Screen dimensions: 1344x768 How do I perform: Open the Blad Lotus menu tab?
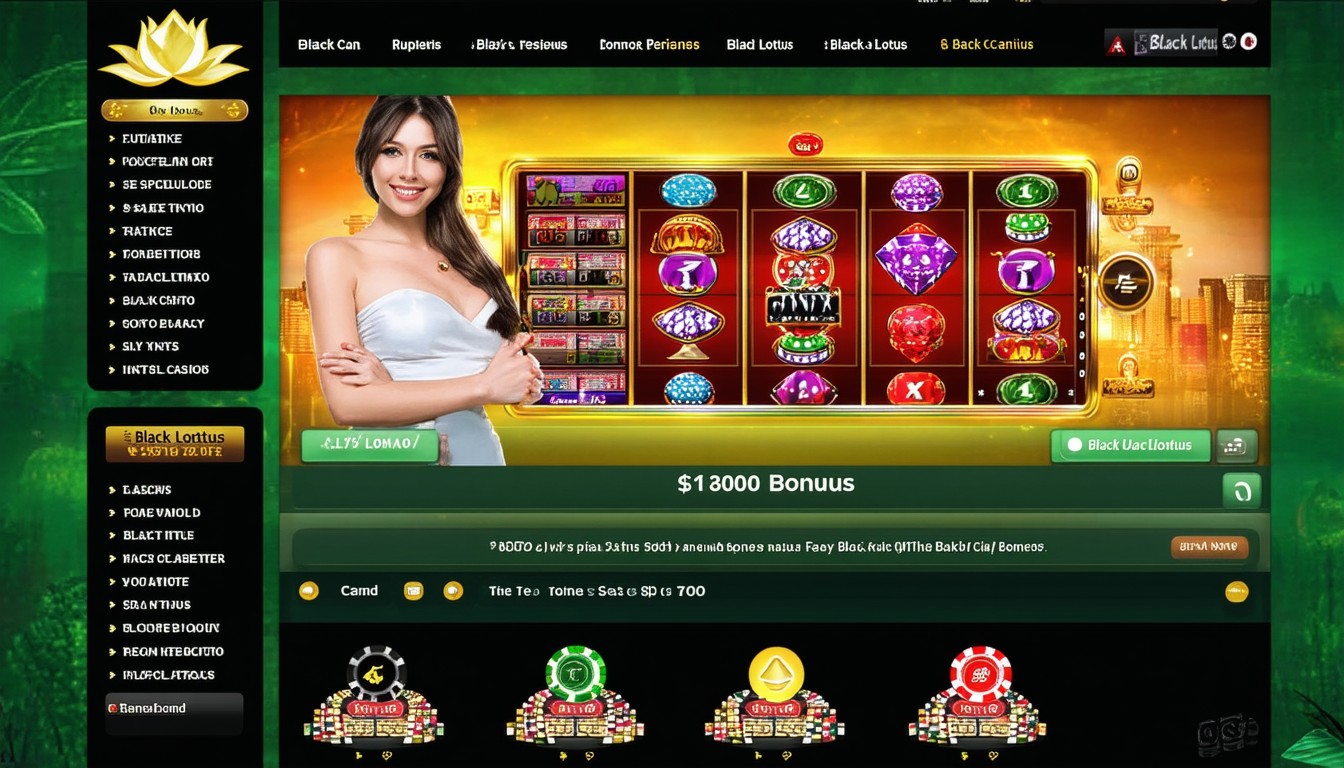coord(760,45)
